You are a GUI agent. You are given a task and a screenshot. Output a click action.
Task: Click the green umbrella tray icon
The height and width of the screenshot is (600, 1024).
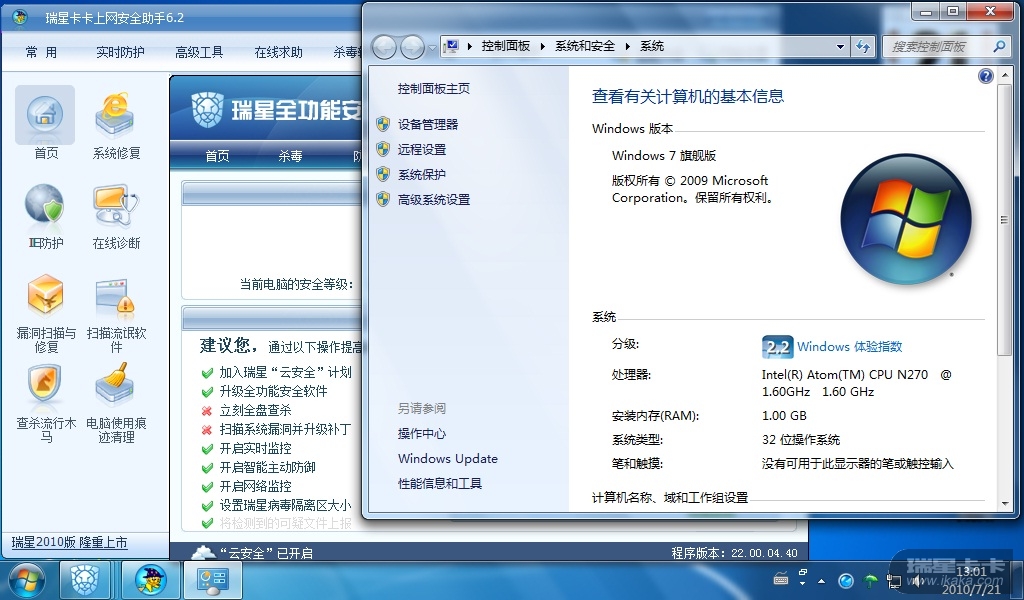[871, 580]
